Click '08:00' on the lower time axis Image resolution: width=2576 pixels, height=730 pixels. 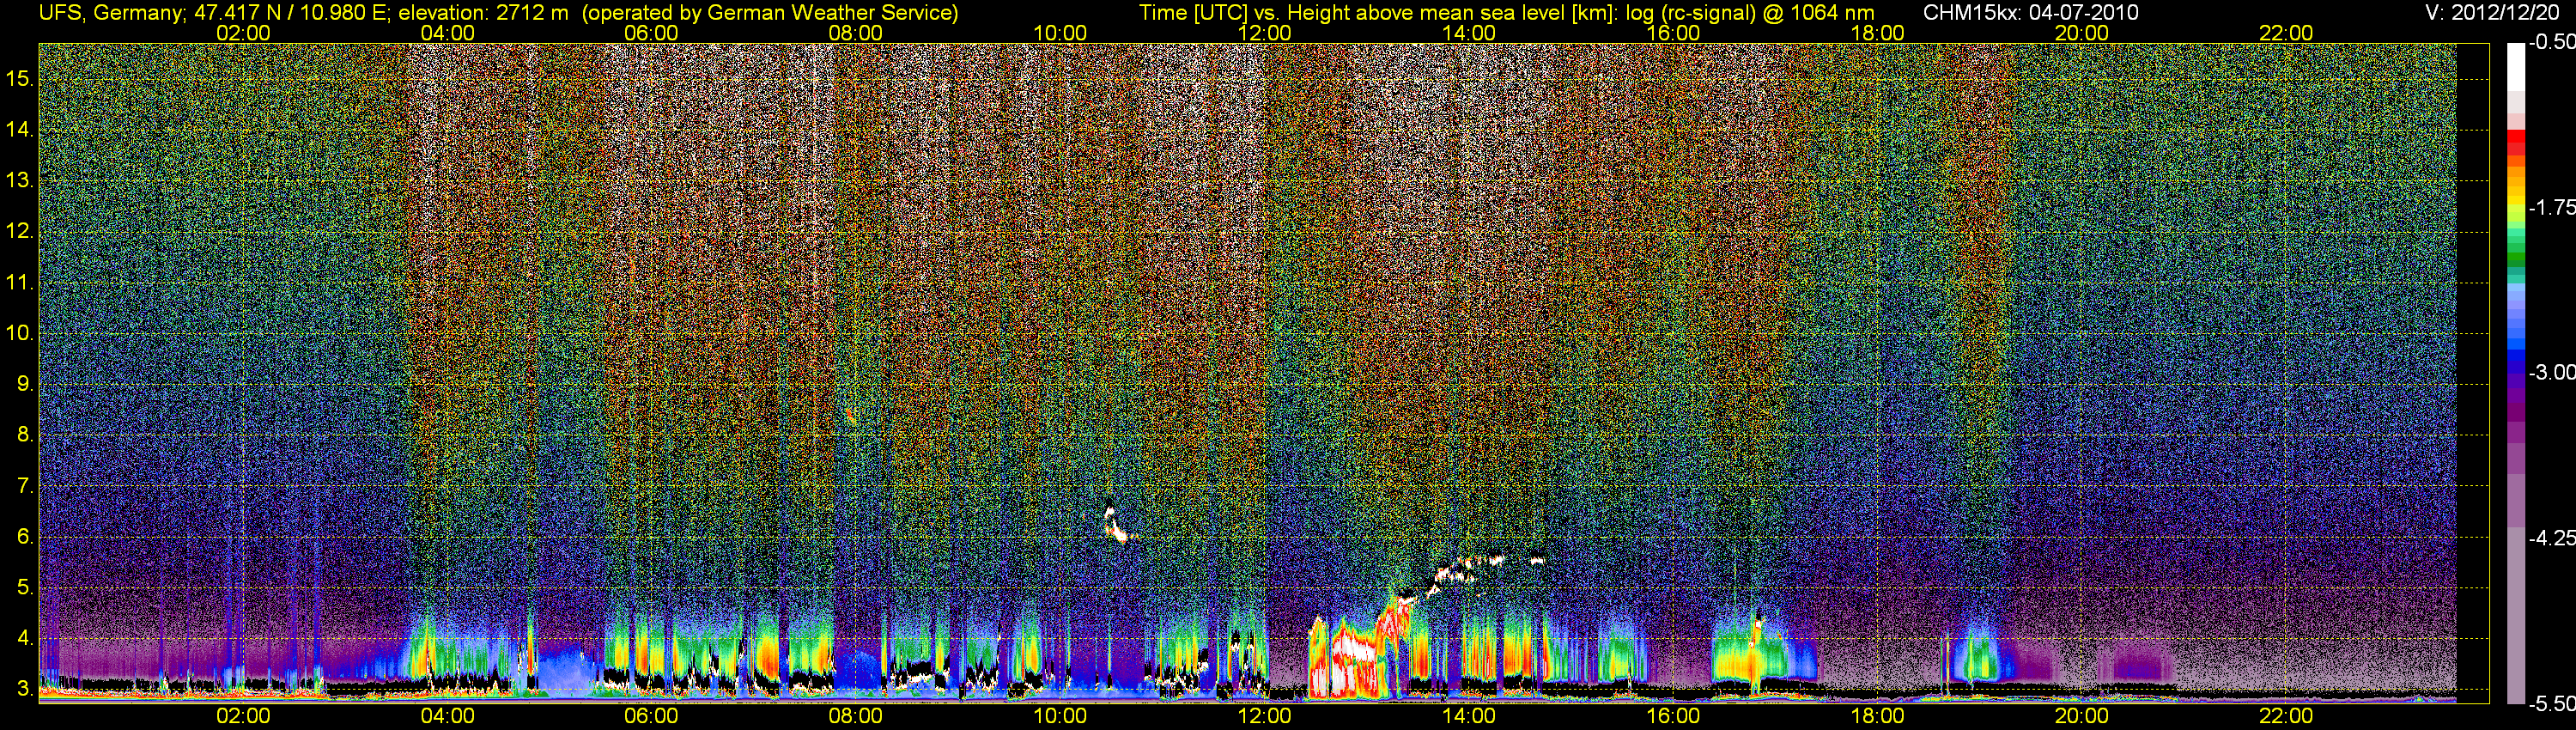click(856, 716)
